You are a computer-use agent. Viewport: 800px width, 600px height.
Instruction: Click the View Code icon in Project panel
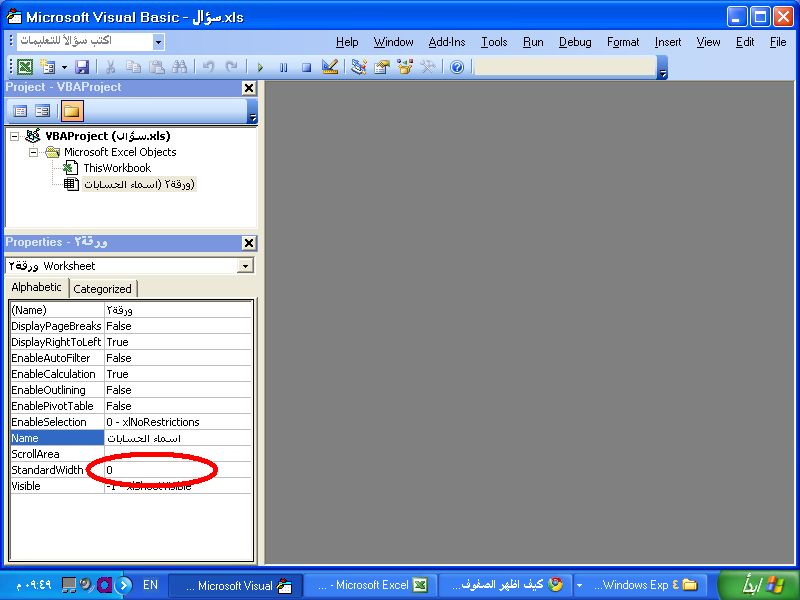(20, 111)
